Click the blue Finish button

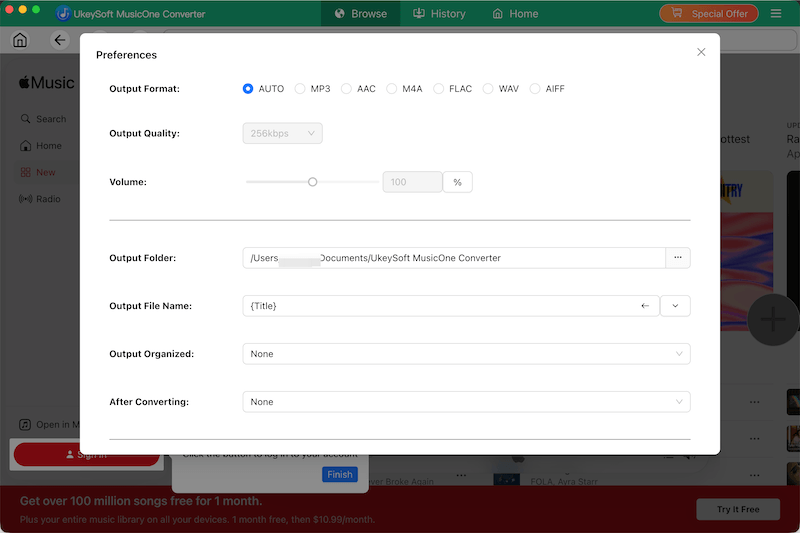click(x=340, y=474)
